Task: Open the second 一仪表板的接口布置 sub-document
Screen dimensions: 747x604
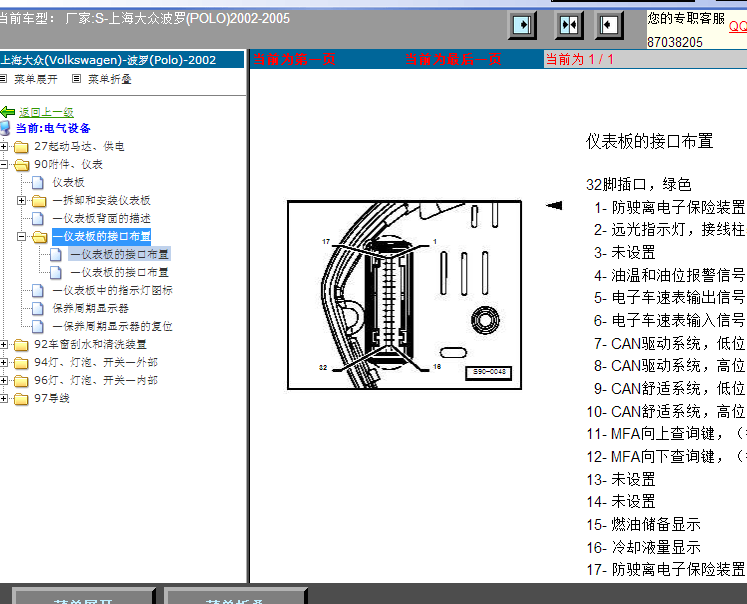Action: 120,272
